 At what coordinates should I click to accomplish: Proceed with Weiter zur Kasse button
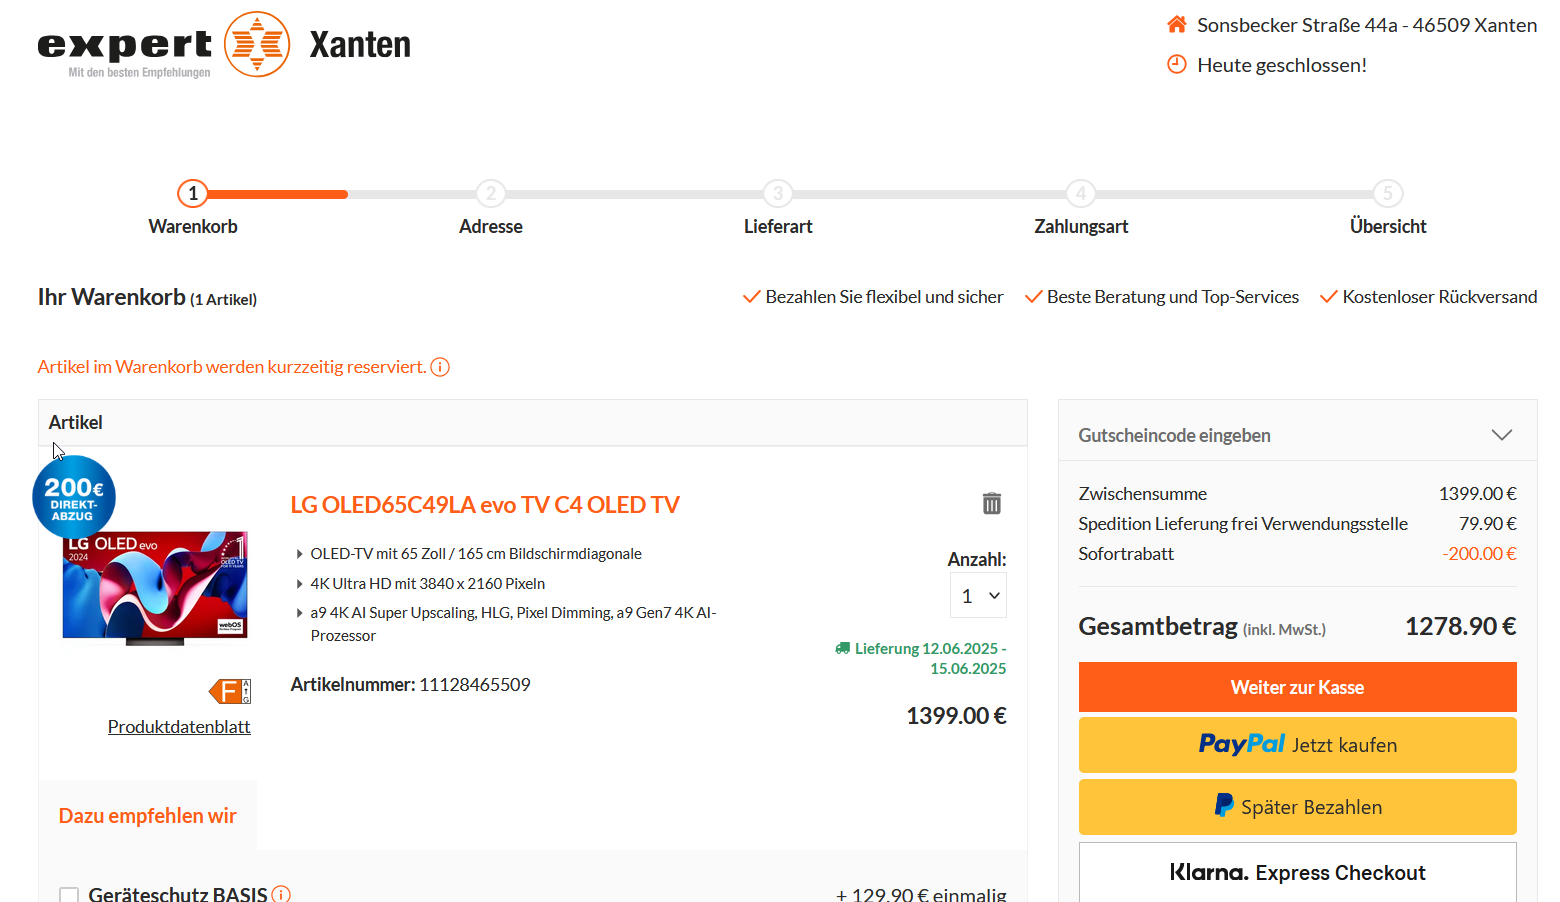1297,687
